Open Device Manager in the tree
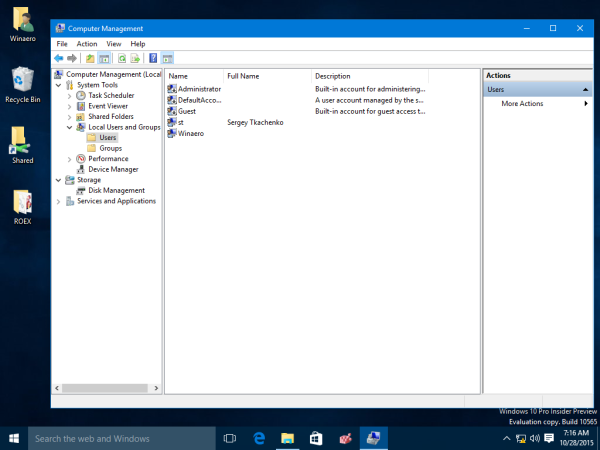 tap(112, 169)
